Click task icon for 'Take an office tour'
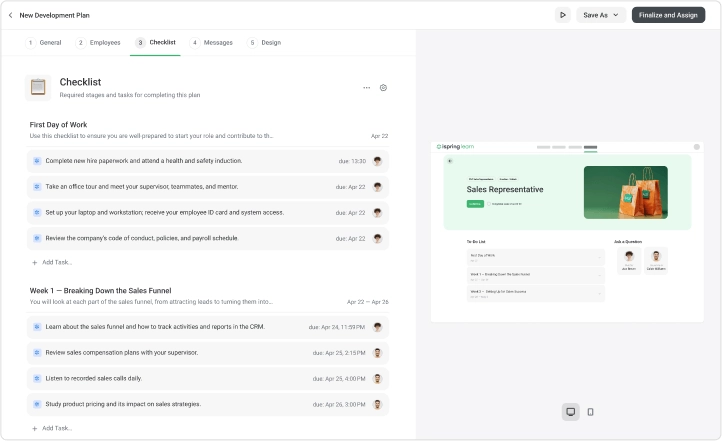Image resolution: width=722 pixels, height=441 pixels. coord(37,187)
